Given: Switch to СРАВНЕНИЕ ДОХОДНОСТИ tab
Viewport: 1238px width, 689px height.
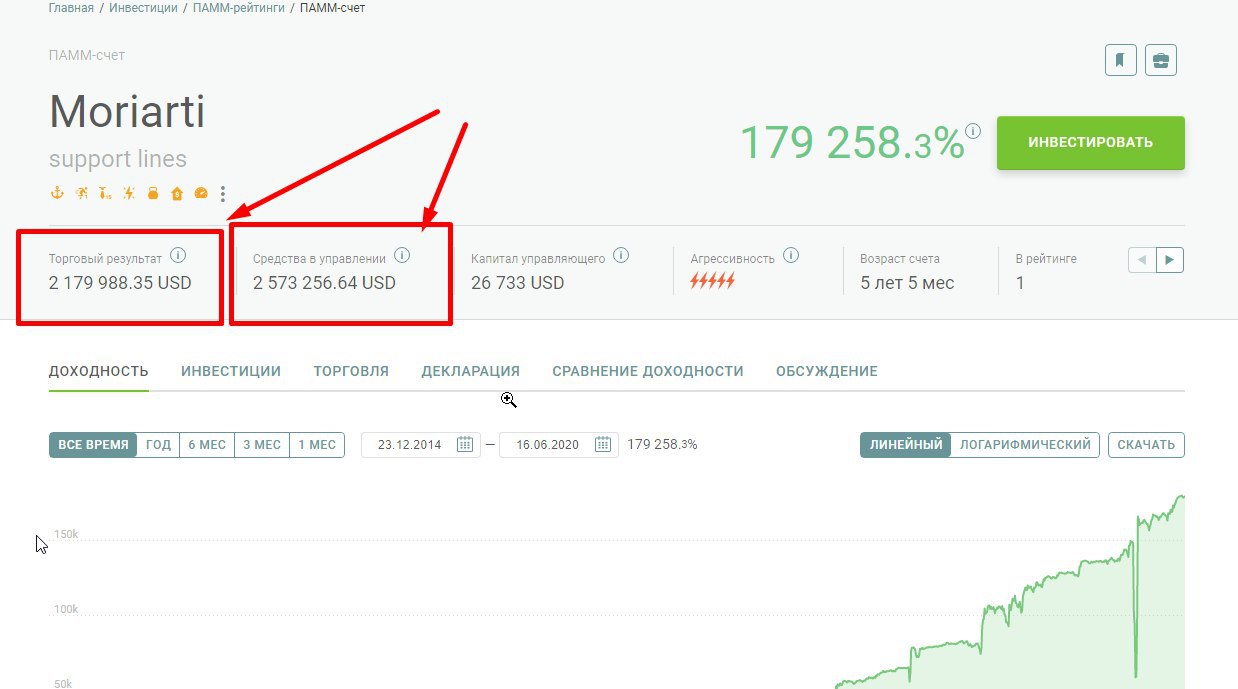Looking at the screenshot, I should coord(648,371).
